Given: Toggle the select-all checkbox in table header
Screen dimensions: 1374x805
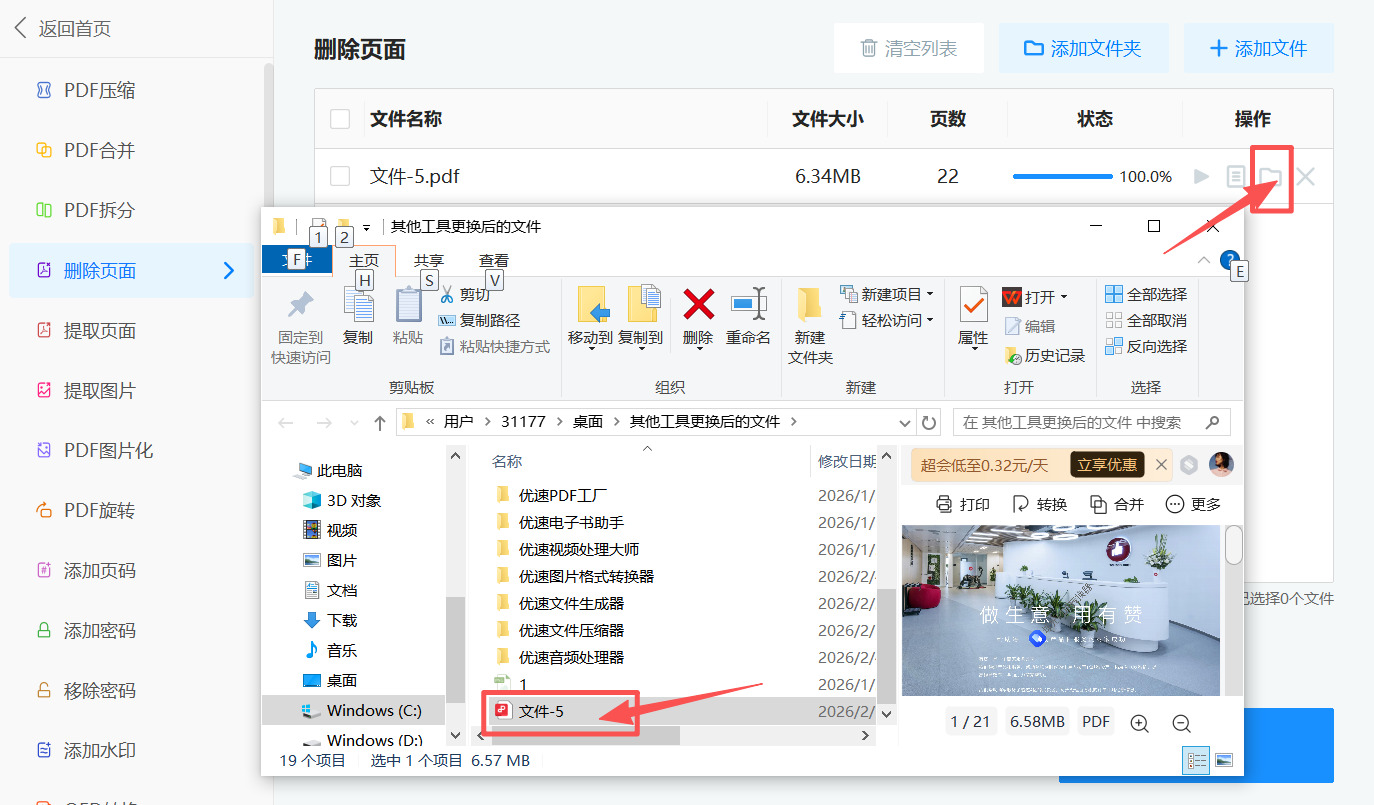Looking at the screenshot, I should click(x=340, y=118).
